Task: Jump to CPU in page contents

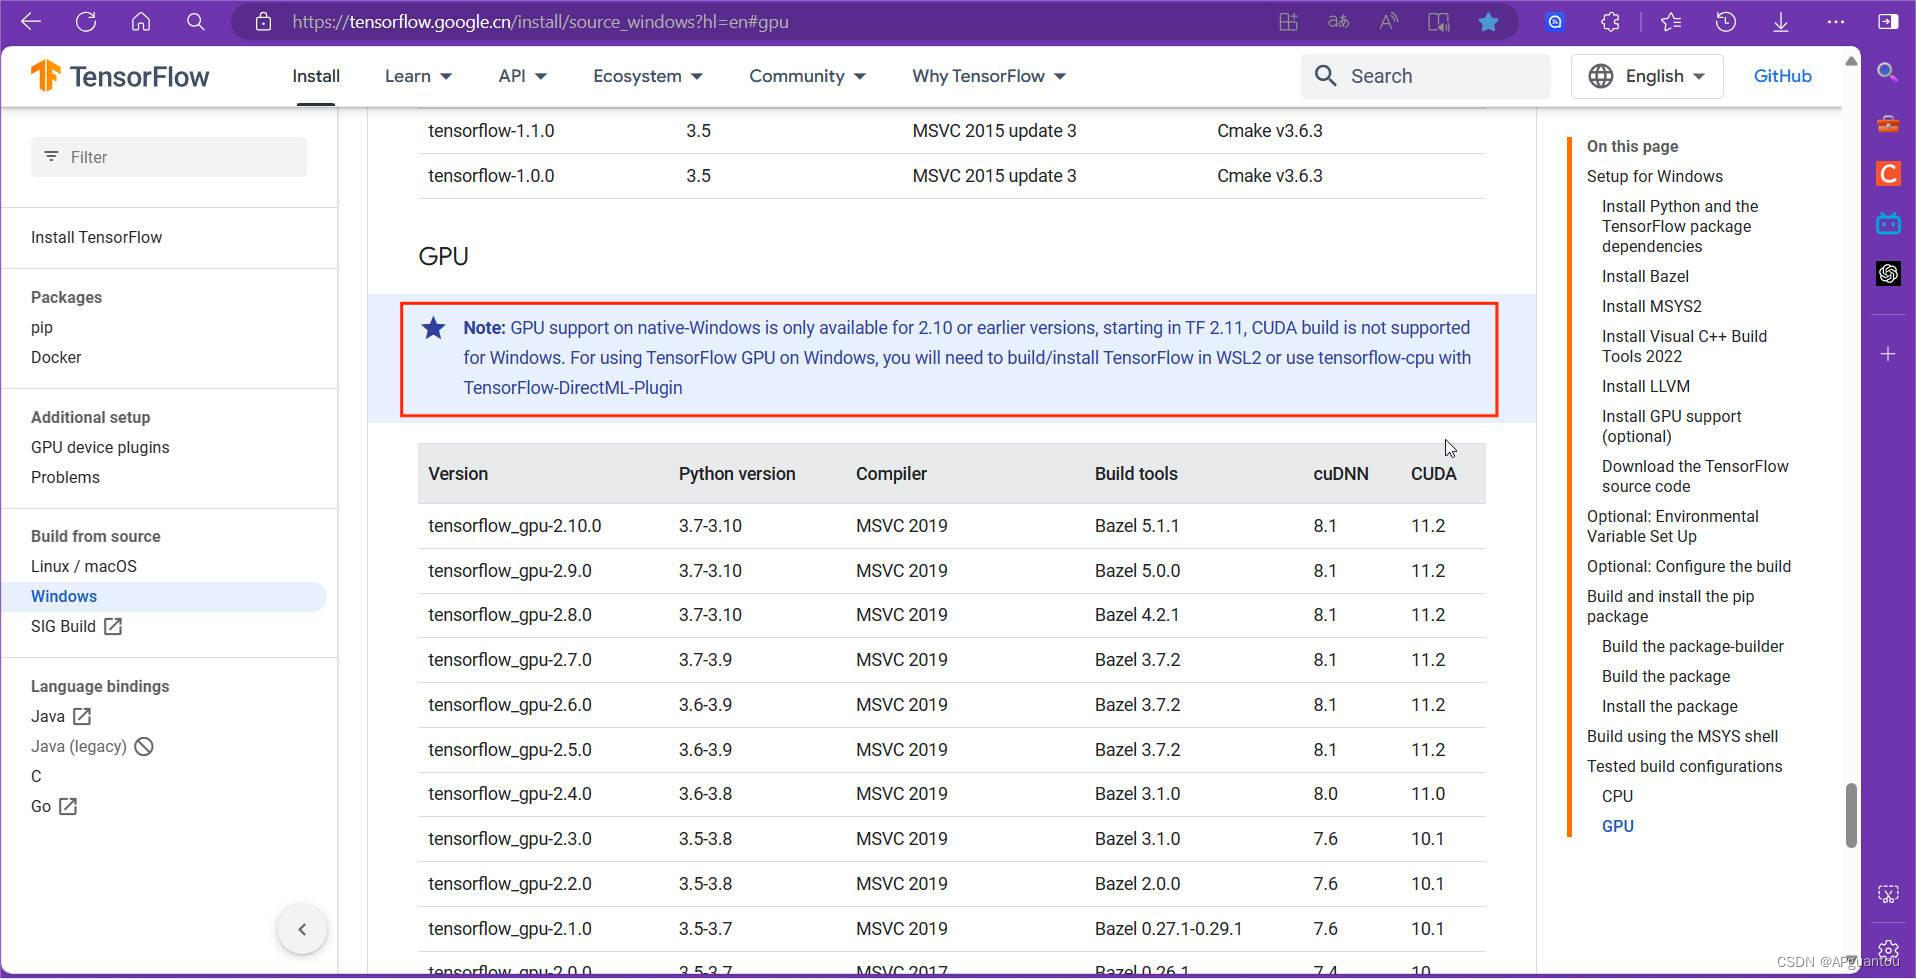Action: [x=1617, y=796]
